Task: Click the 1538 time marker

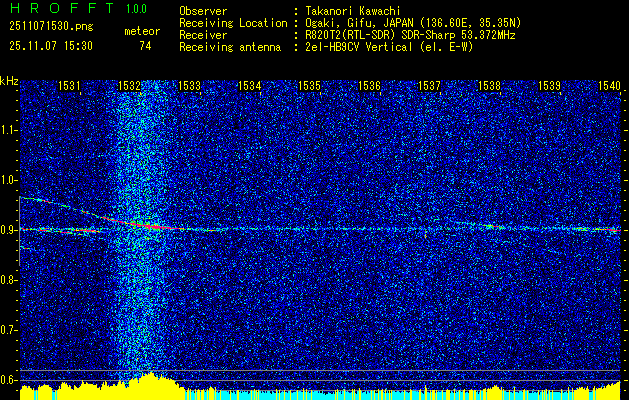Action: pyautogui.click(x=489, y=85)
